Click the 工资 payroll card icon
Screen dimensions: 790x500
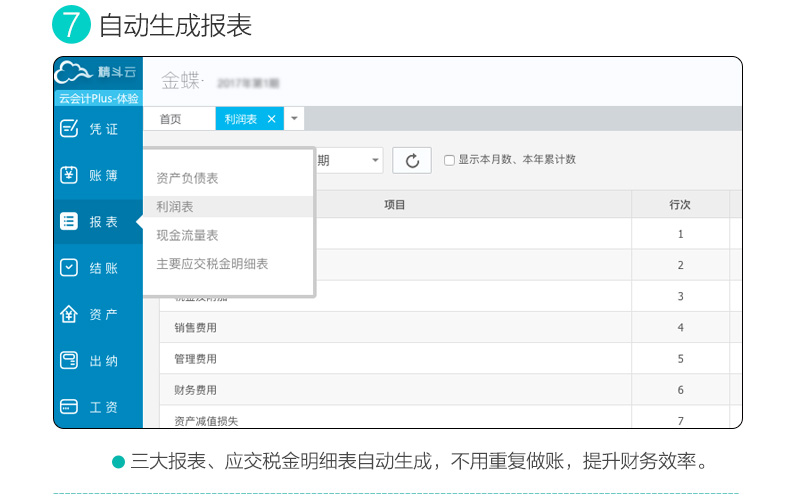[x=69, y=406]
